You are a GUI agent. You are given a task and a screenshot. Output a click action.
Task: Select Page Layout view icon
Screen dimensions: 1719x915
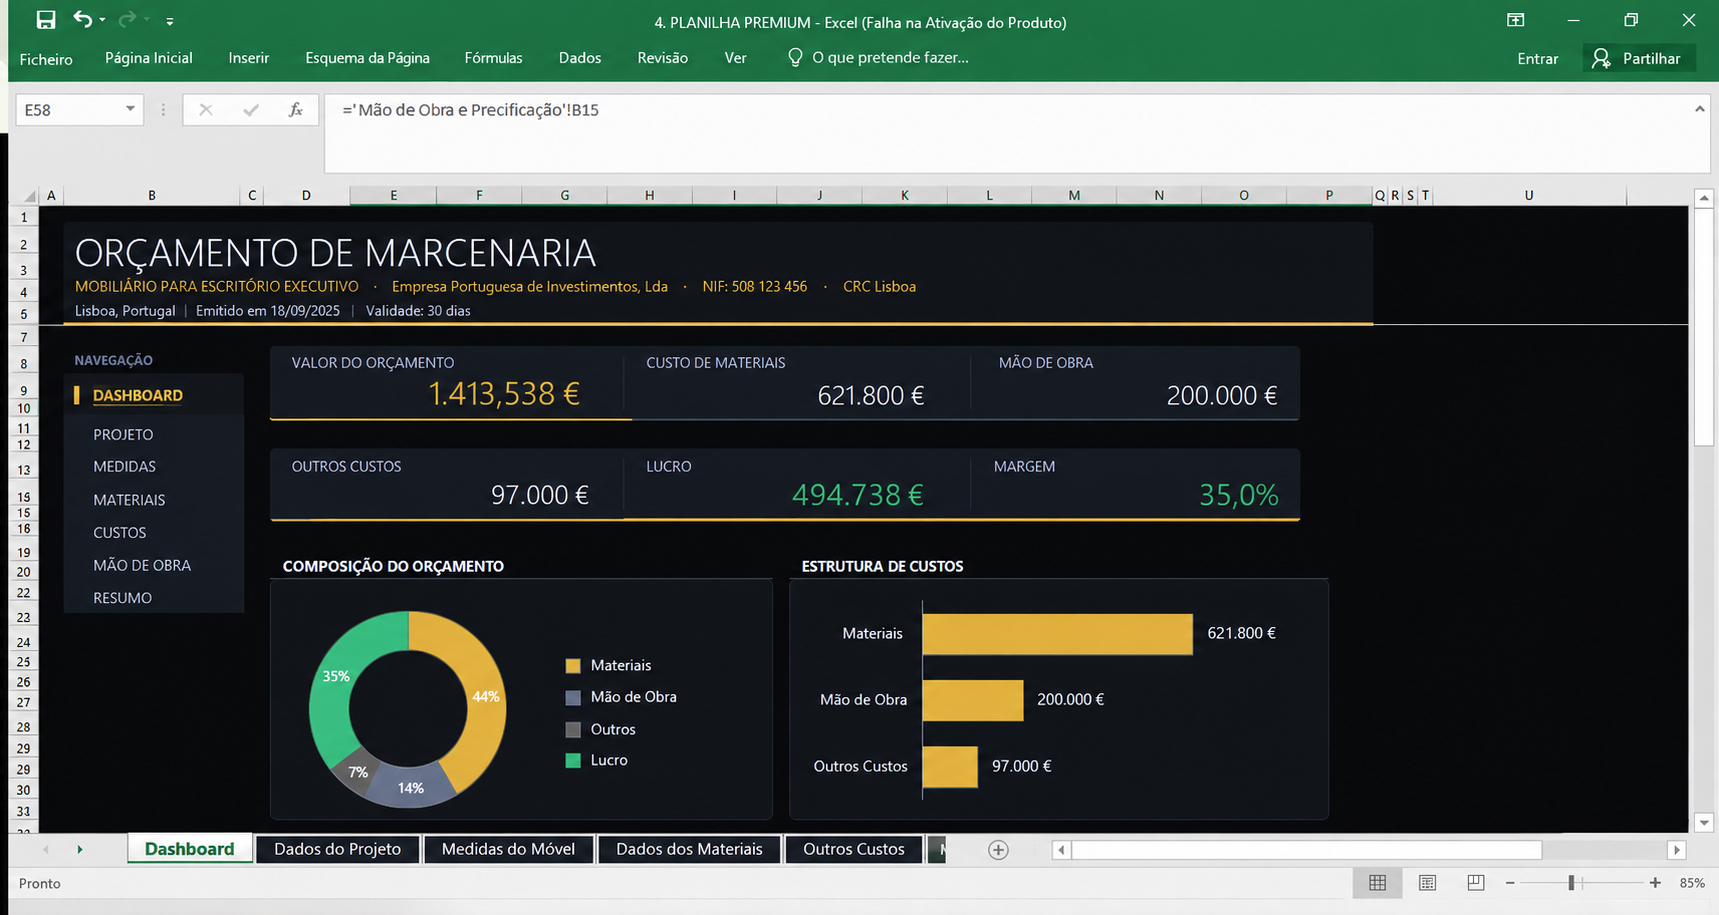pyautogui.click(x=1427, y=883)
